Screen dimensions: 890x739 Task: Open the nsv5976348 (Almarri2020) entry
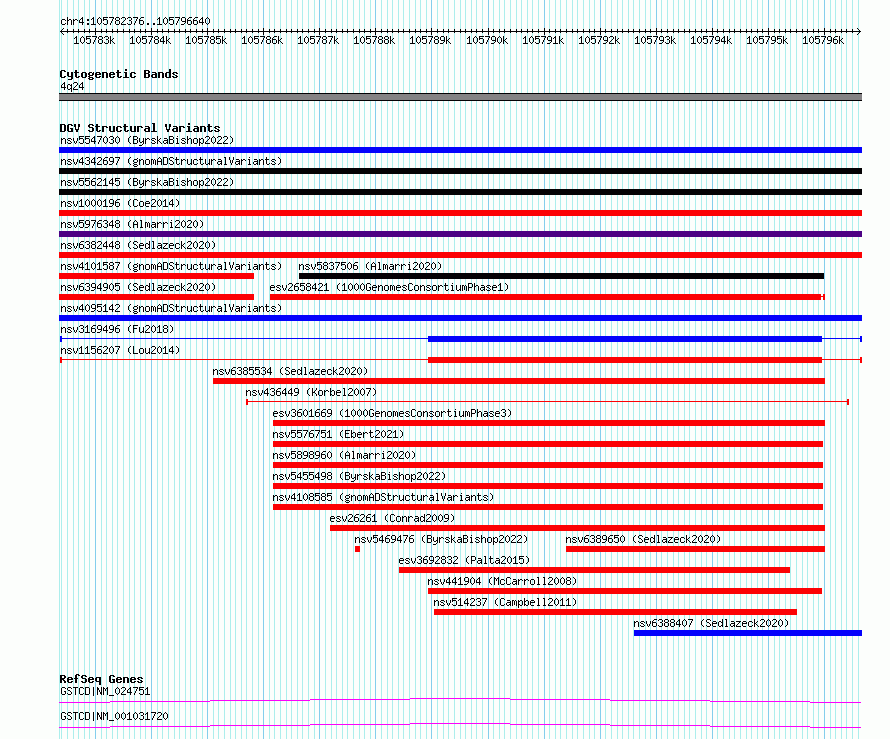tap(132, 224)
